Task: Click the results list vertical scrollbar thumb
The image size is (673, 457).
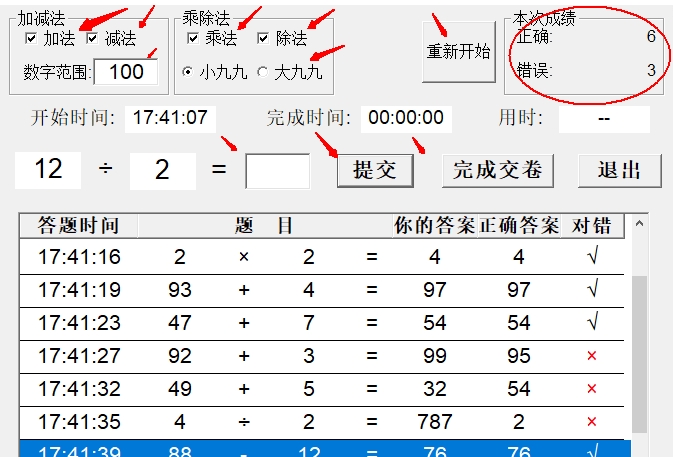Action: [x=639, y=354]
